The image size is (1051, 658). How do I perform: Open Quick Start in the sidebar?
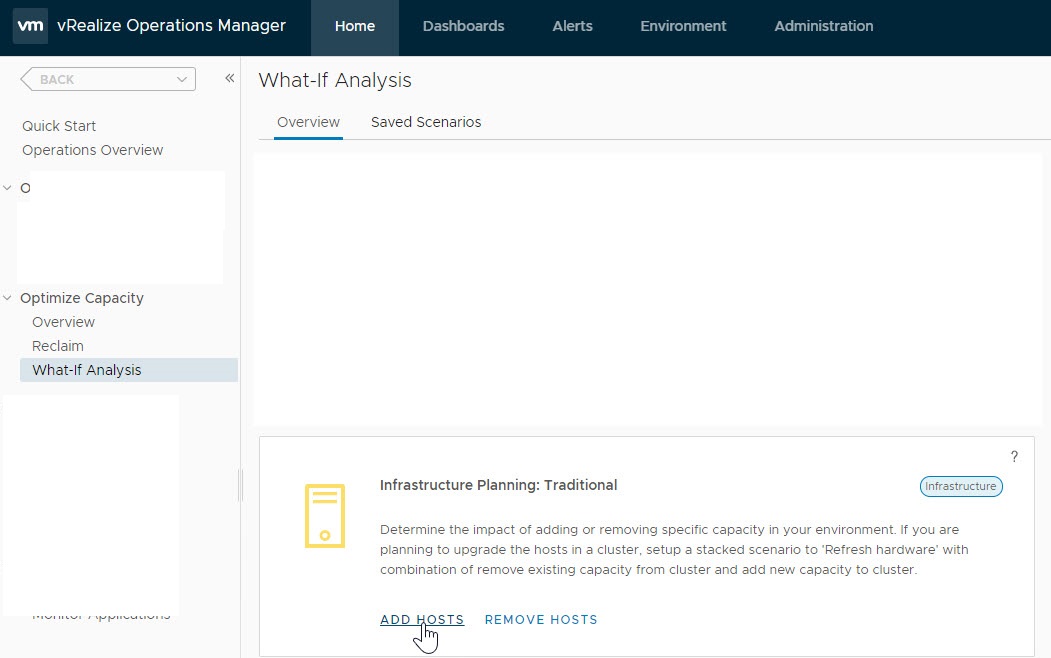59,126
